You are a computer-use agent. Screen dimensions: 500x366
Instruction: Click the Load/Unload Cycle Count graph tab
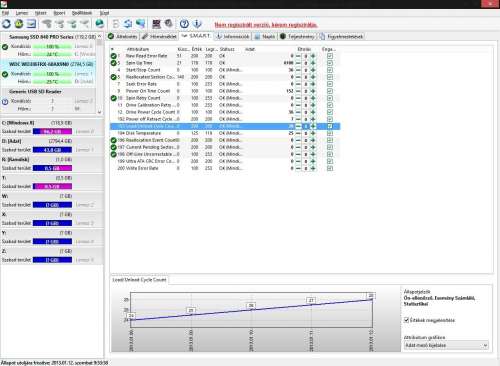(139, 280)
